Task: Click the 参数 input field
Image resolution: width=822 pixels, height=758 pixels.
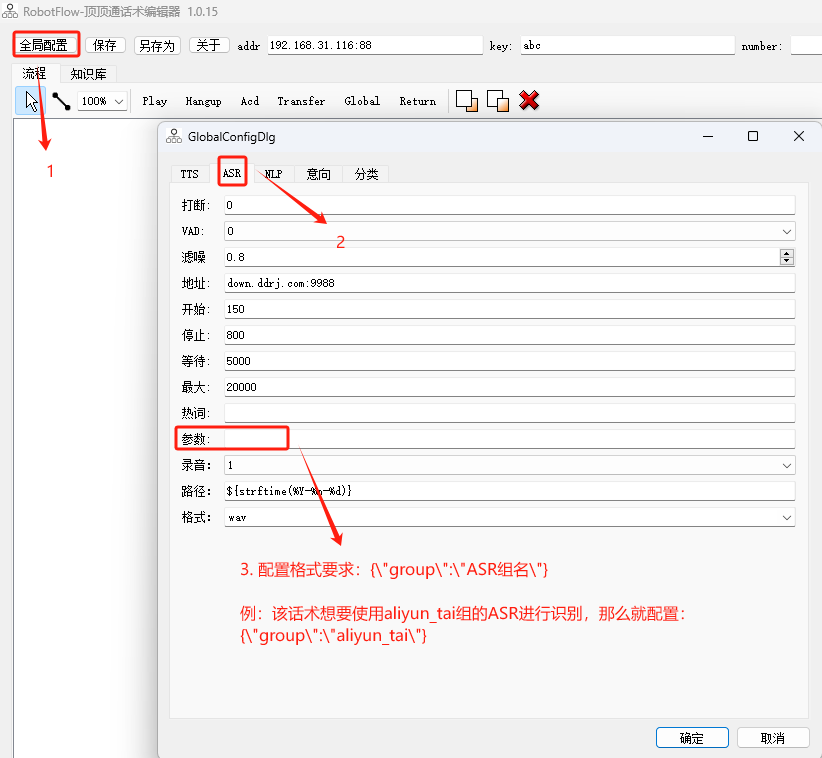Action: 509,439
